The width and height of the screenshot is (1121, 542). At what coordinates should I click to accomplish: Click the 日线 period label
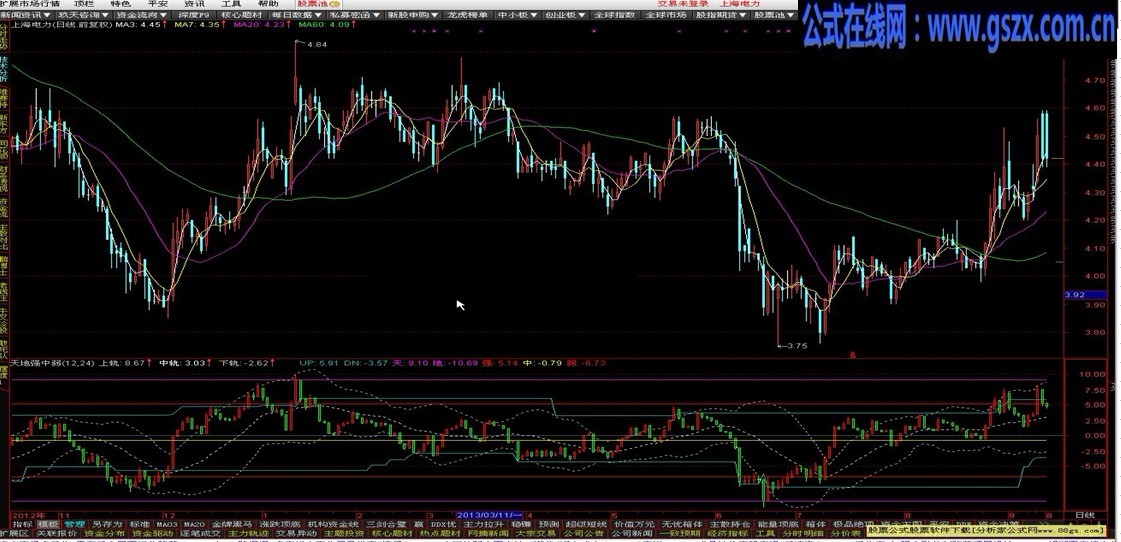click(1085, 514)
